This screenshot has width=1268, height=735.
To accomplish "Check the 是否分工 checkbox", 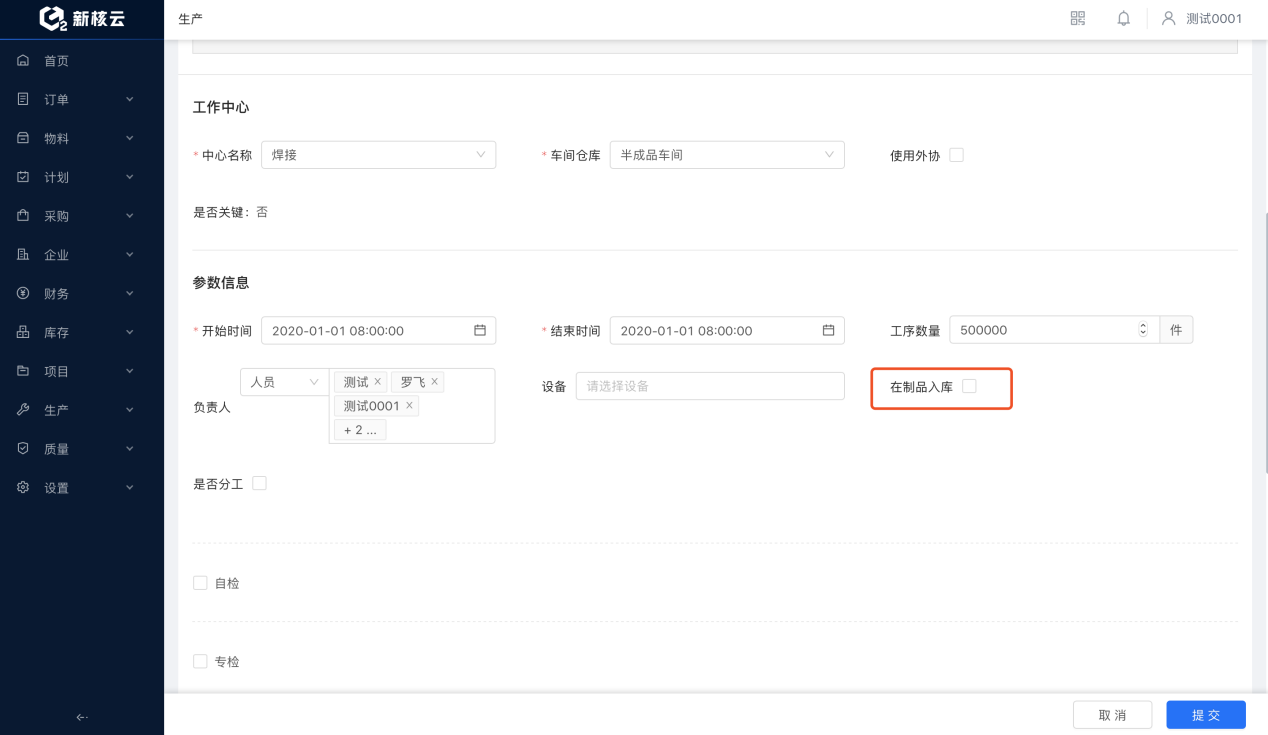I will (260, 483).
